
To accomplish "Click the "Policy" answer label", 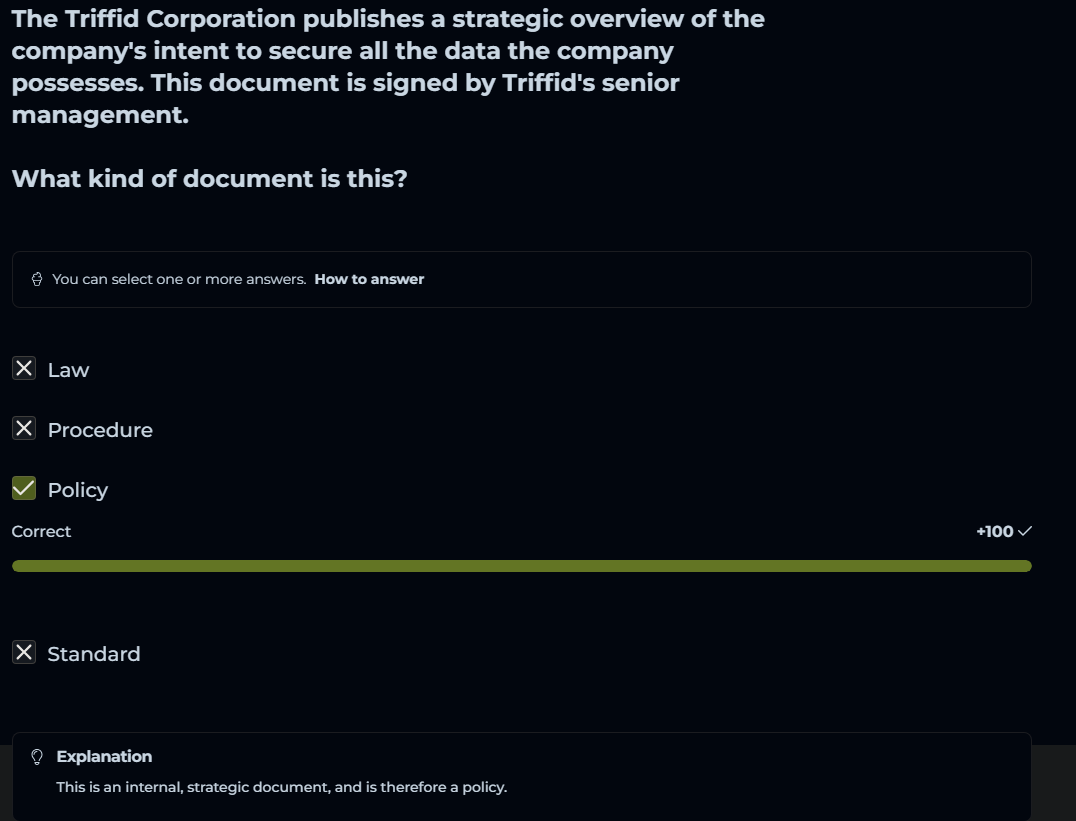I will tap(77, 490).
